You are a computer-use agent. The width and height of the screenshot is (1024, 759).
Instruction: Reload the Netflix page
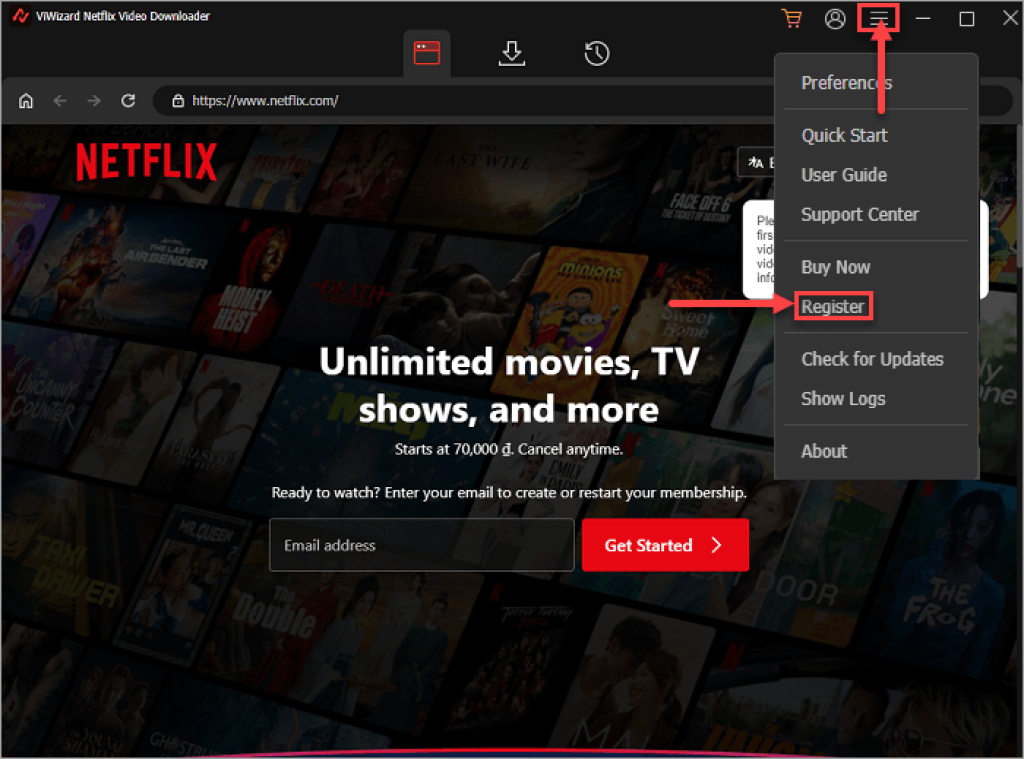point(128,100)
